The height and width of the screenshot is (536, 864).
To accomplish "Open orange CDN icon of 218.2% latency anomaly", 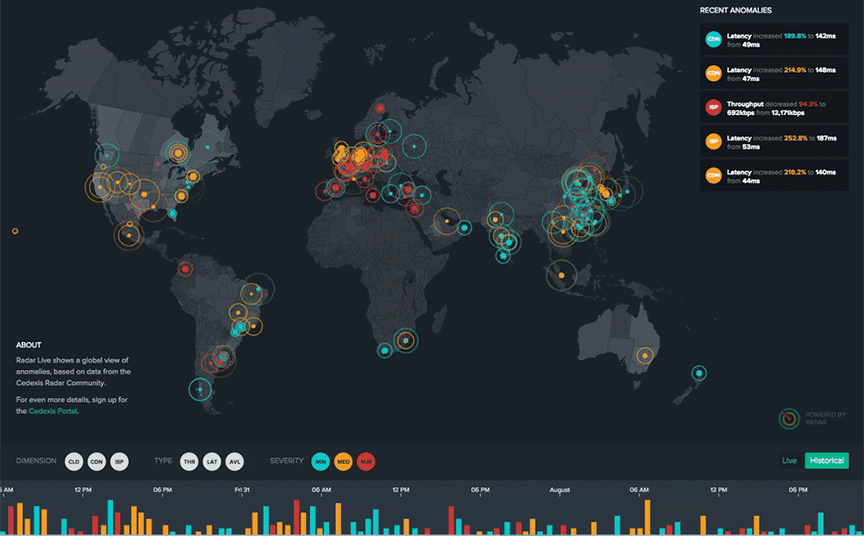I will (714, 176).
